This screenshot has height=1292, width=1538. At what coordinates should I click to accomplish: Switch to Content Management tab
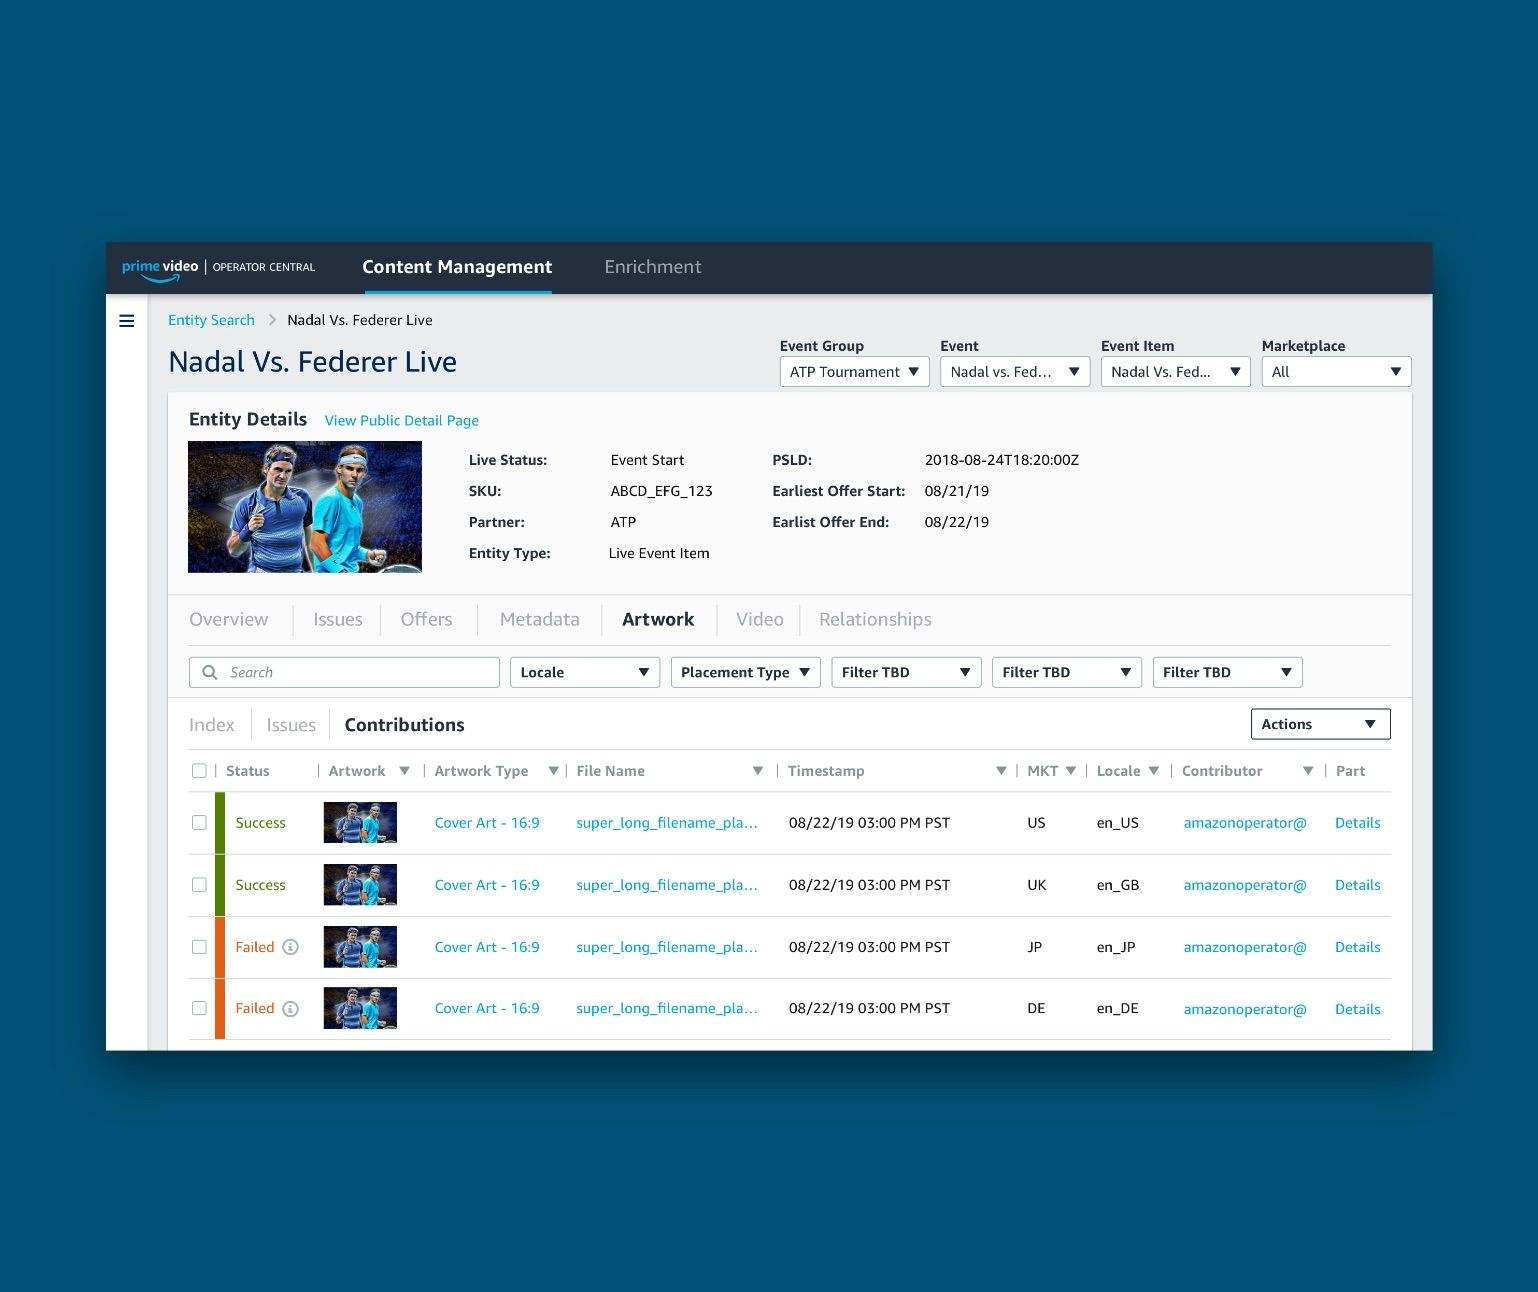point(457,267)
